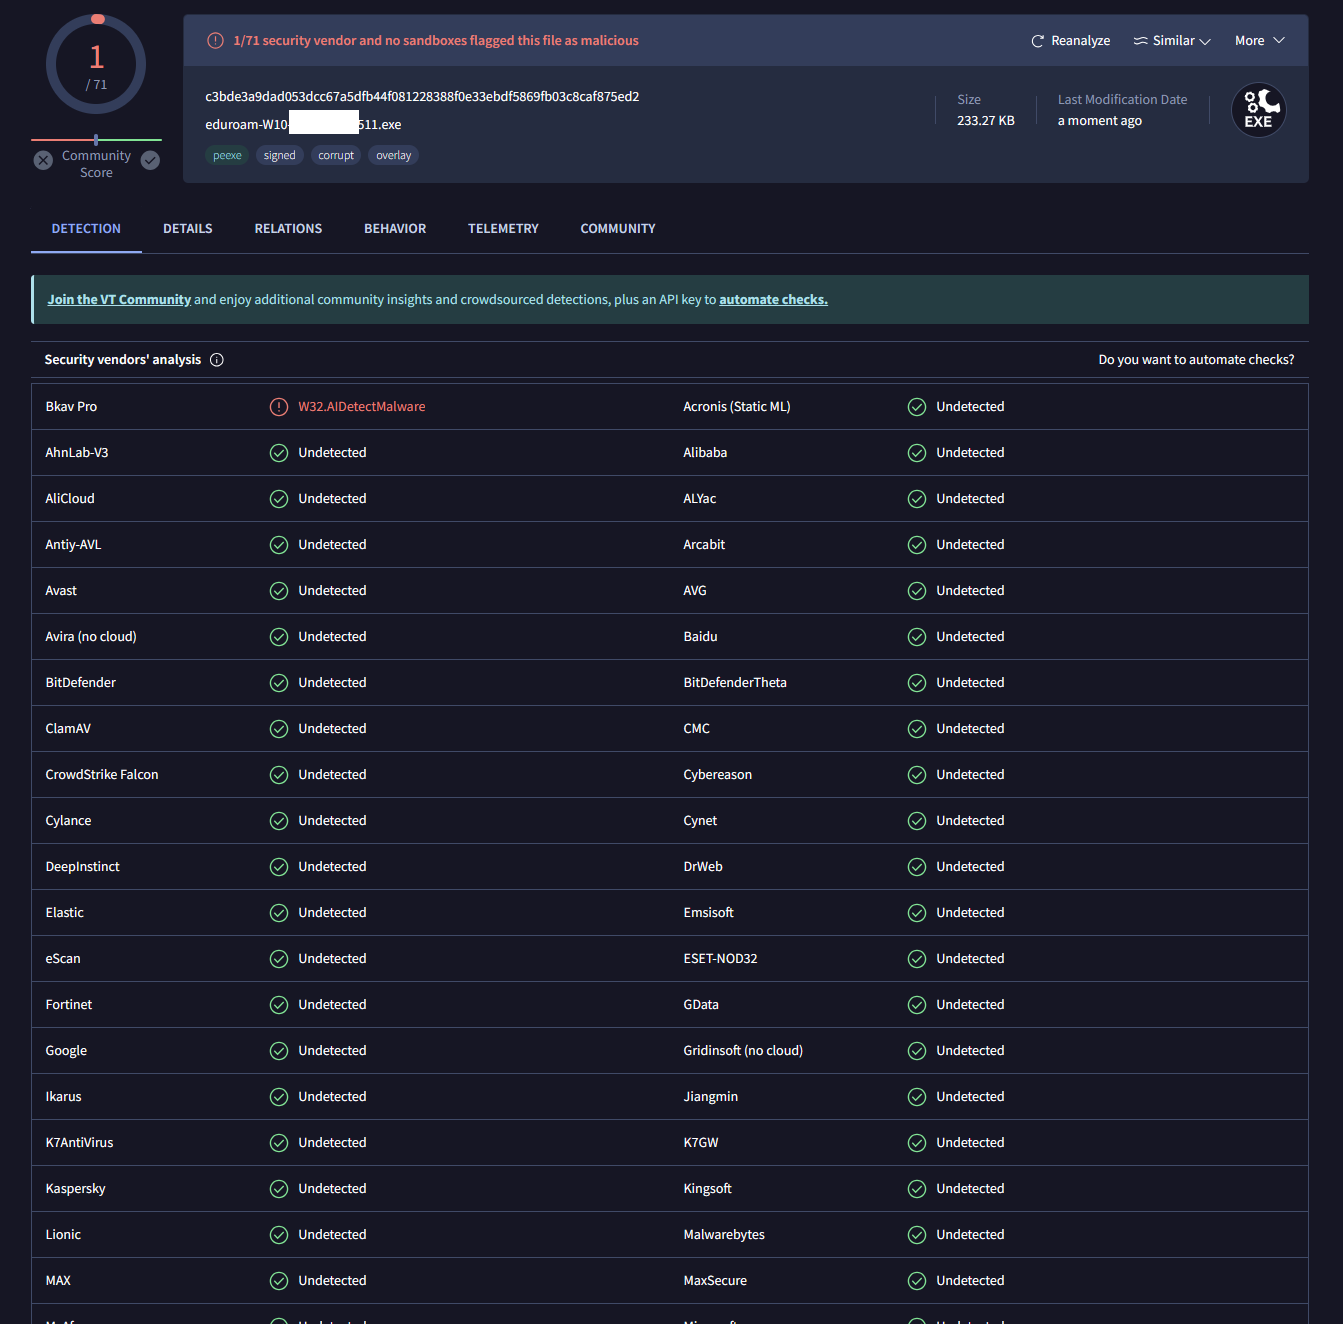Click the EXE file type icon

click(1258, 110)
